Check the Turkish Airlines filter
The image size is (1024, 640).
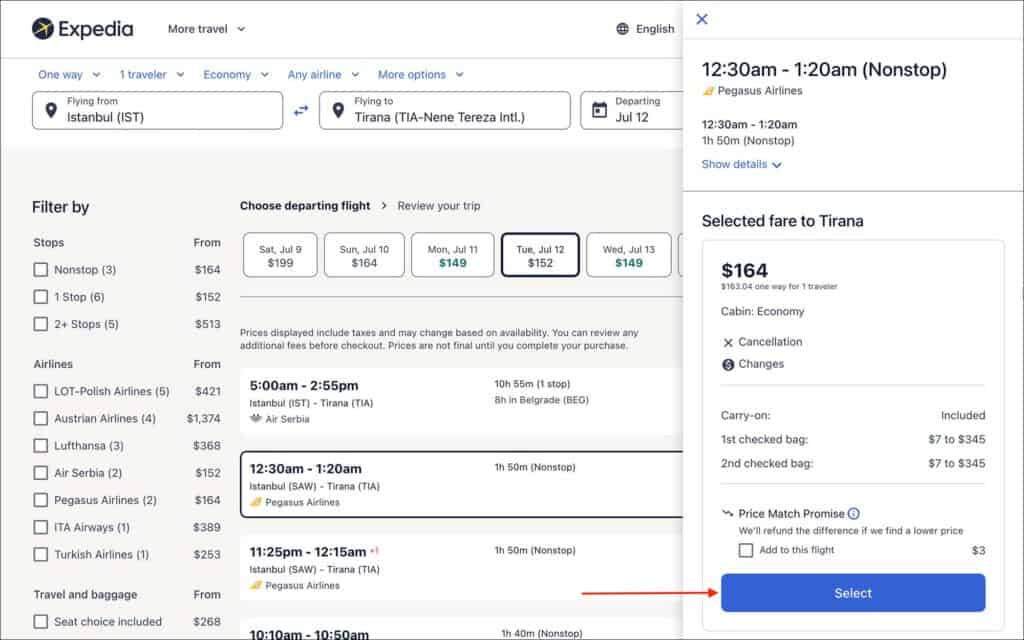pos(40,554)
